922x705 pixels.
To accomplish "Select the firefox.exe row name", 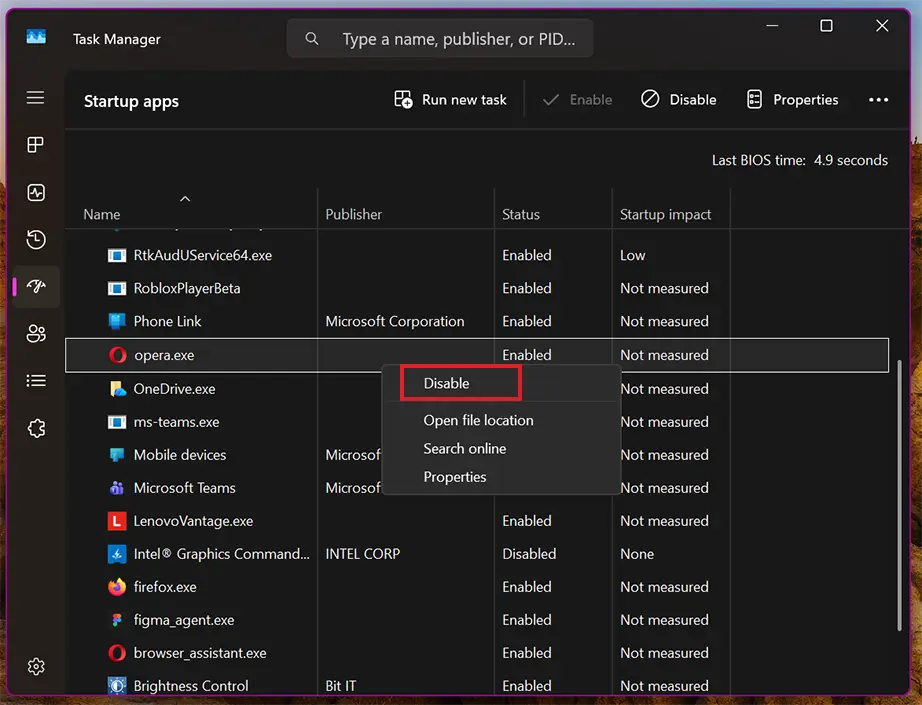I will (165, 587).
